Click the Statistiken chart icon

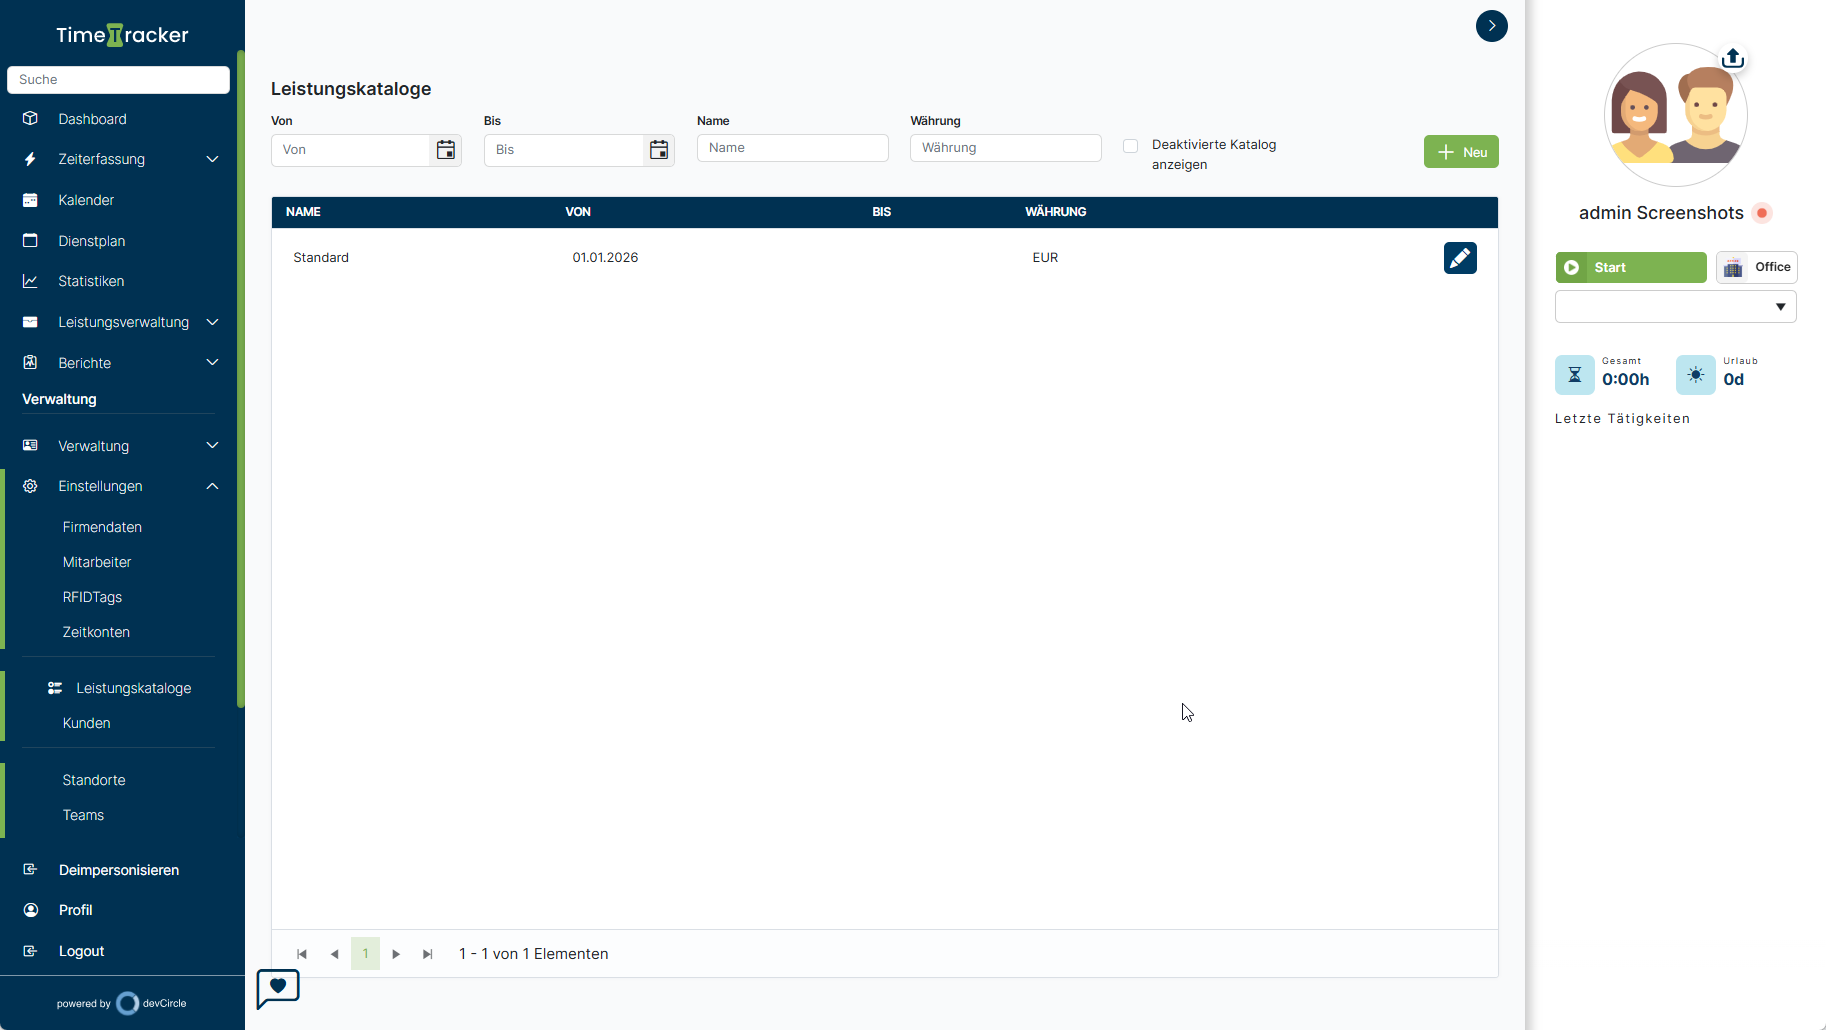pyautogui.click(x=30, y=281)
